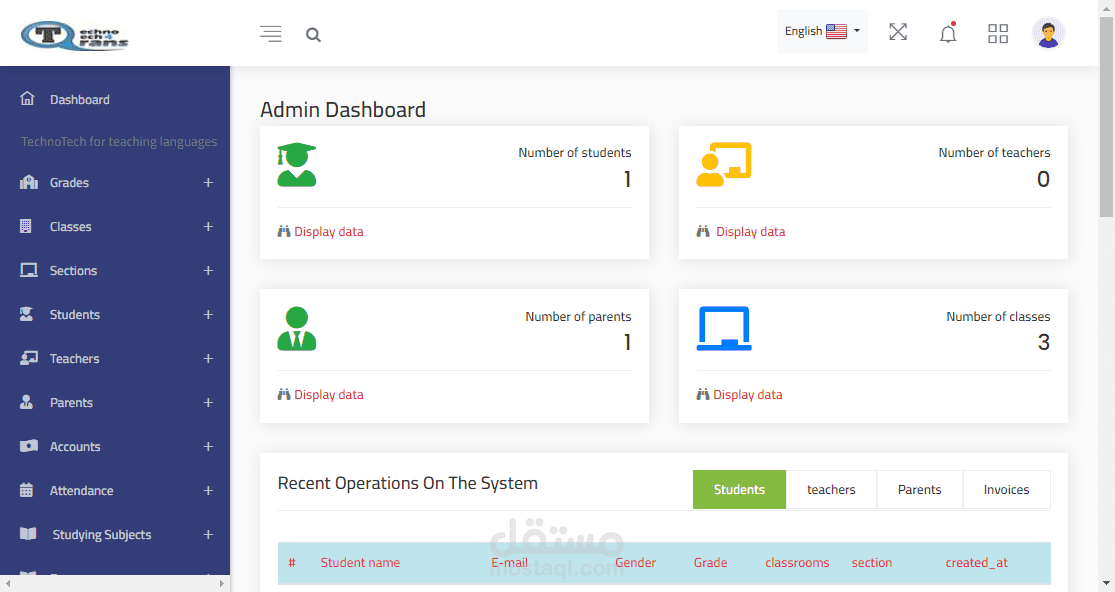The height and width of the screenshot is (592, 1115).
Task: Expand Students with its plus sign
Action: [x=208, y=315]
